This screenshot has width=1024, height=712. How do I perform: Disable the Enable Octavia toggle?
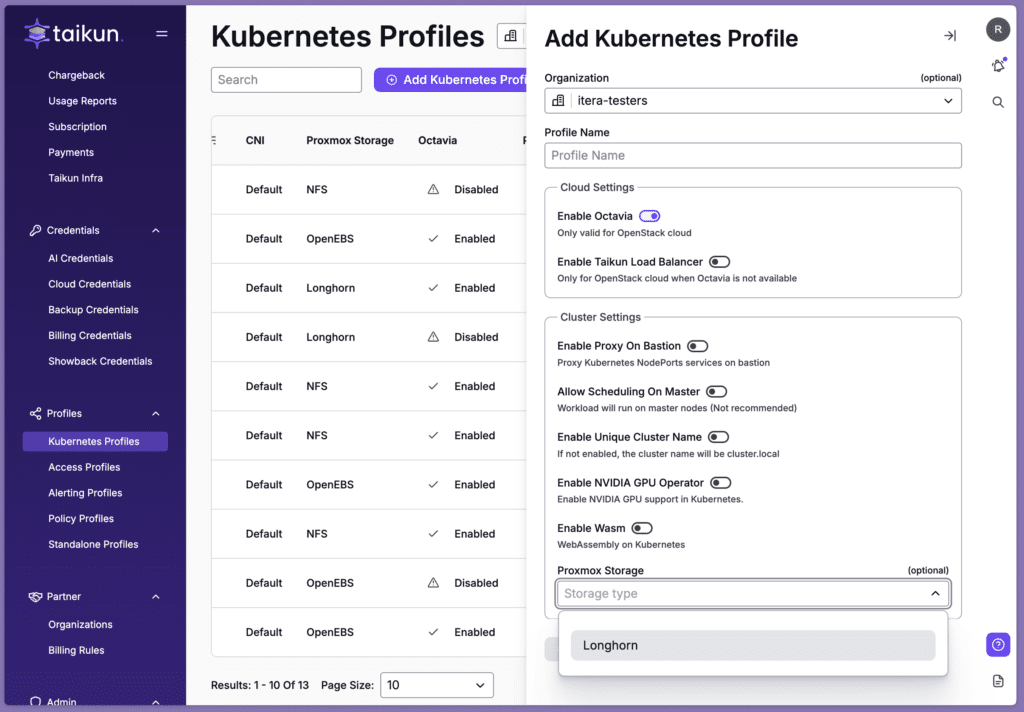[649, 216]
